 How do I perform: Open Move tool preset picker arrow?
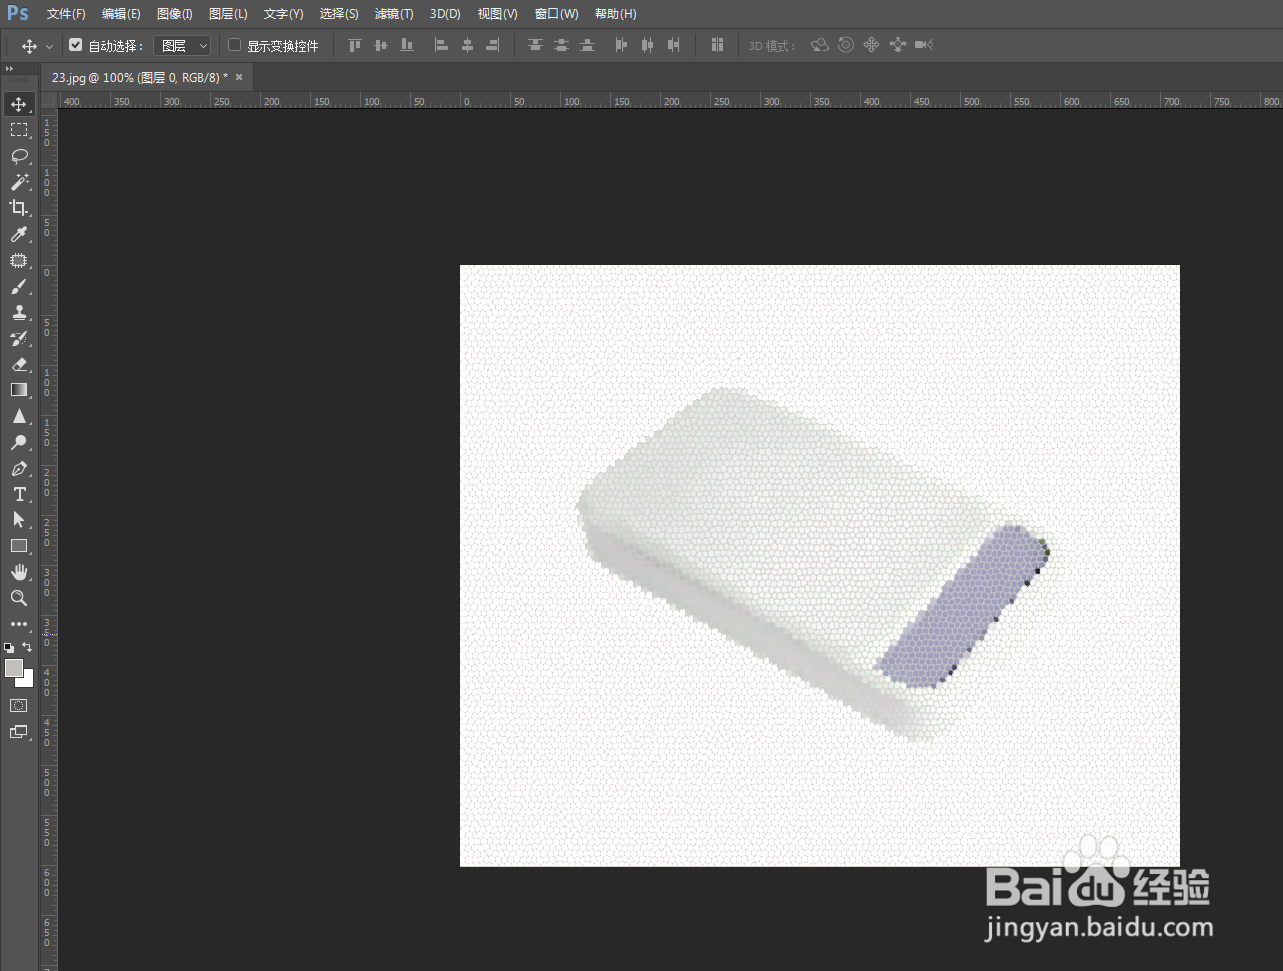(x=49, y=46)
